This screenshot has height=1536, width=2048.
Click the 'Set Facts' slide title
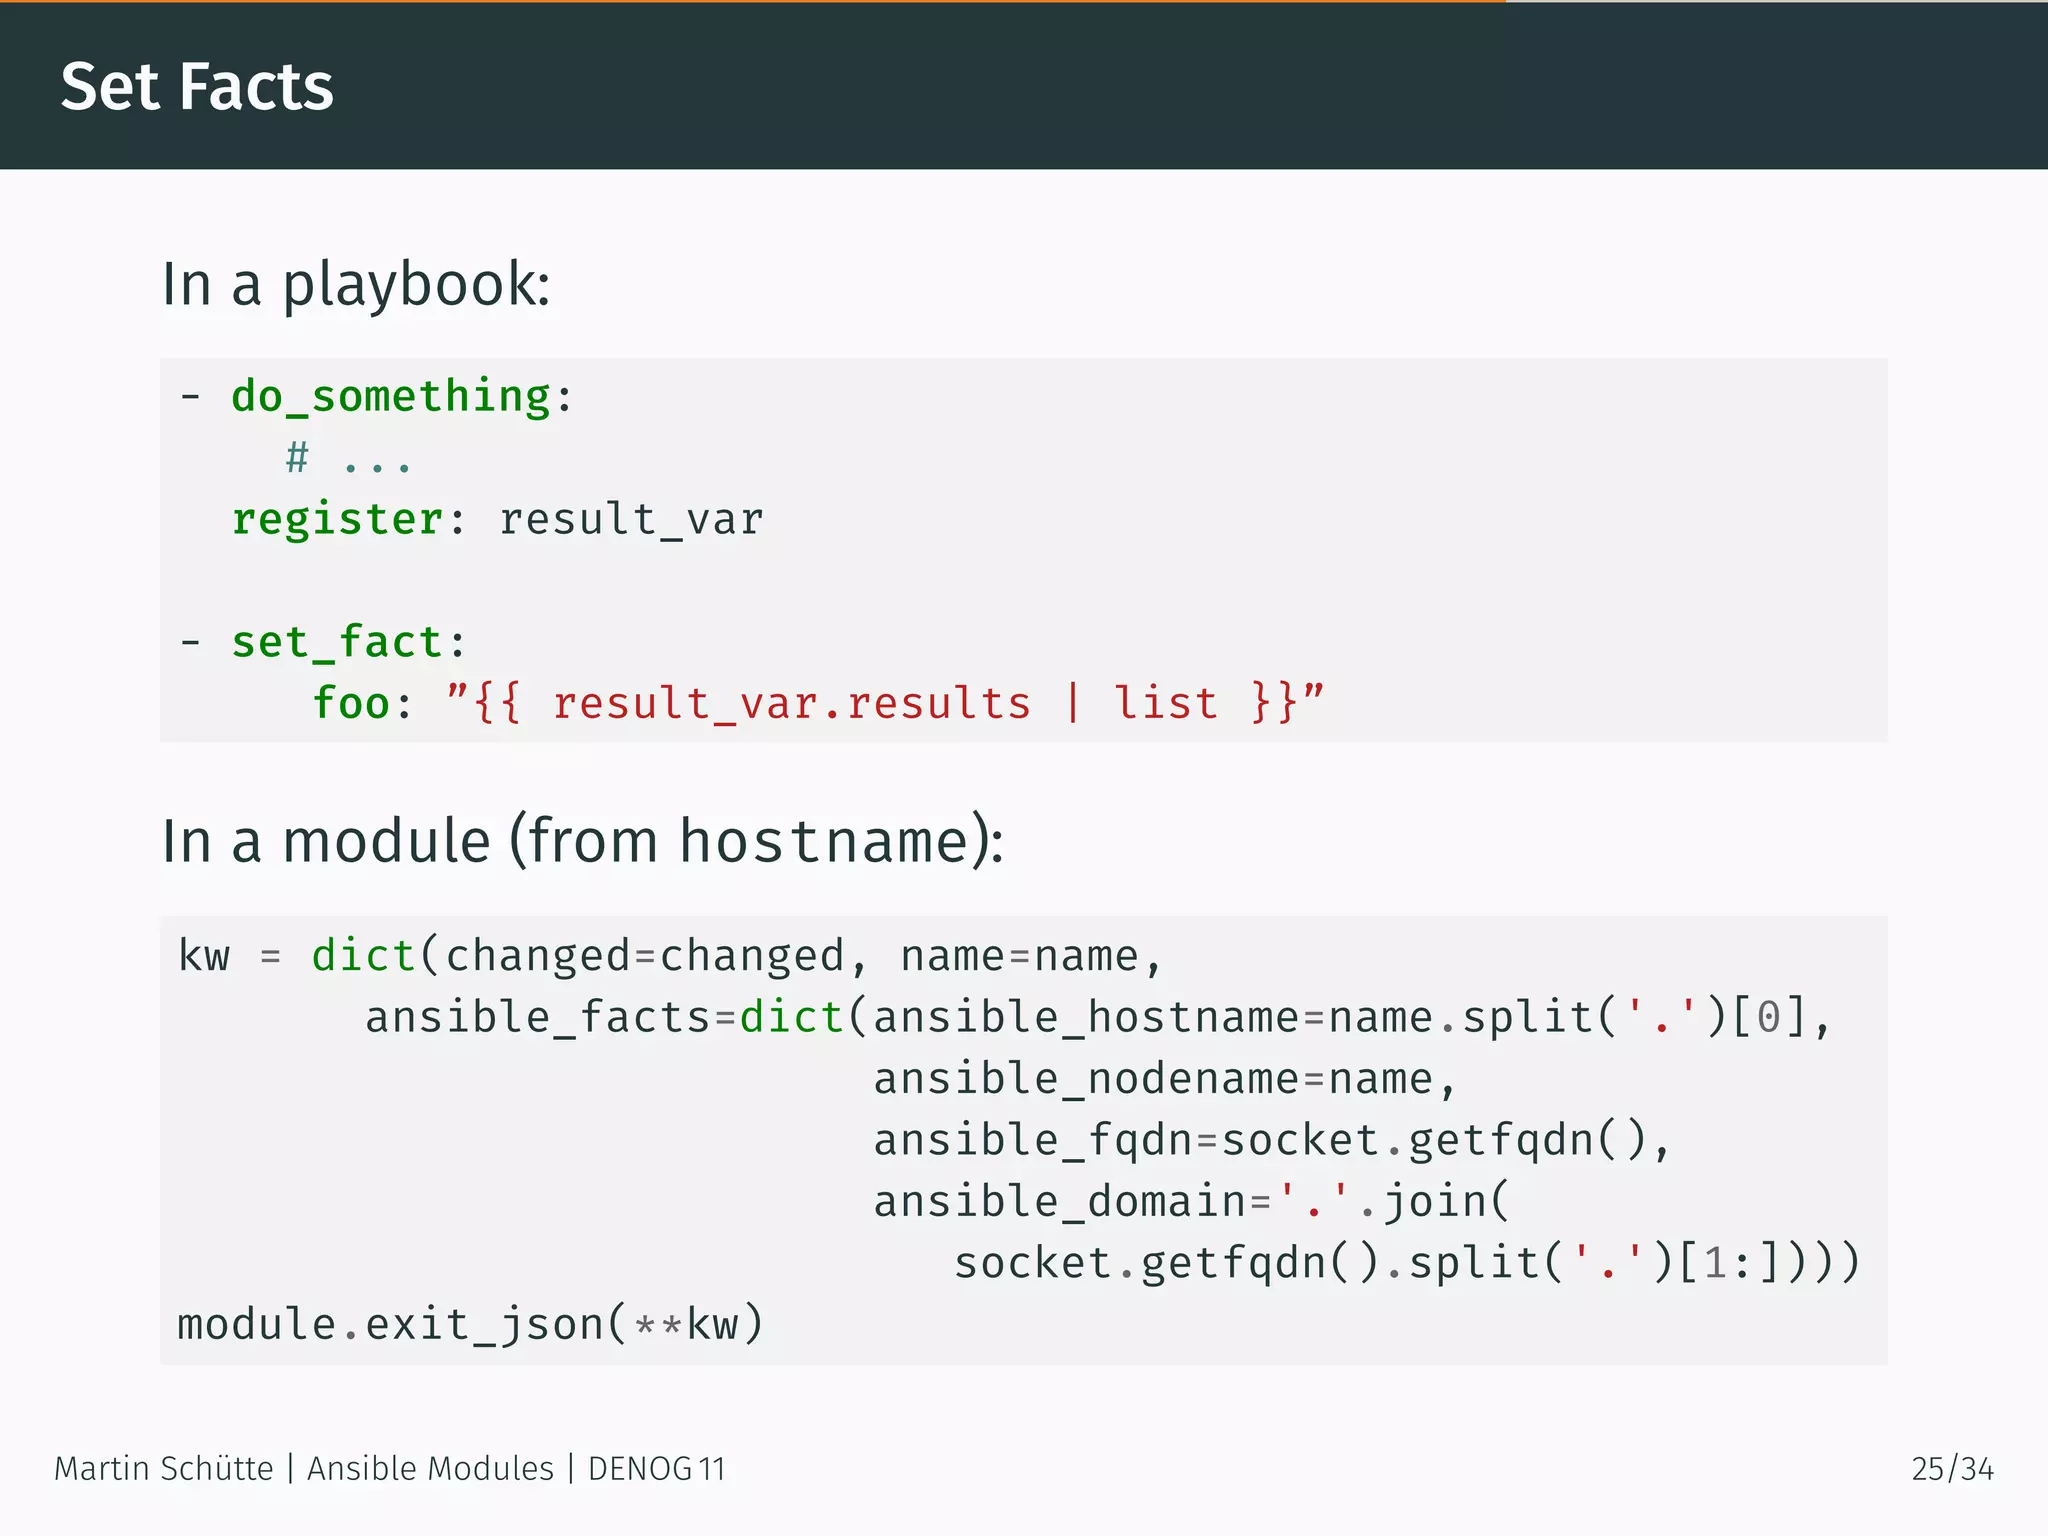pos(197,87)
